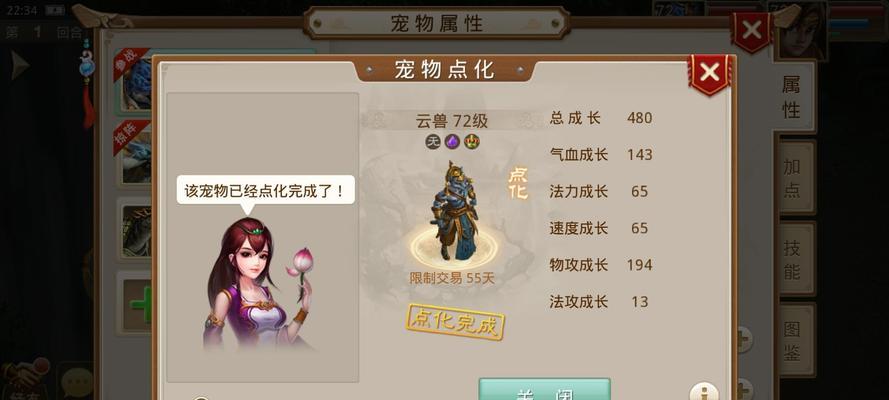Switch to the 加点 tab
Image resolution: width=889 pixels, height=400 pixels.
pyautogui.click(x=792, y=177)
